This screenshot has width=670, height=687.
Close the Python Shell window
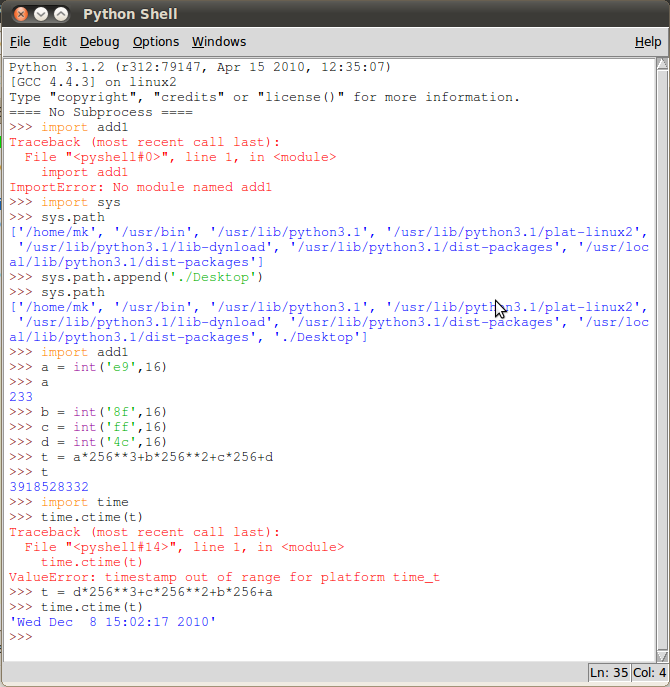tap(19, 15)
